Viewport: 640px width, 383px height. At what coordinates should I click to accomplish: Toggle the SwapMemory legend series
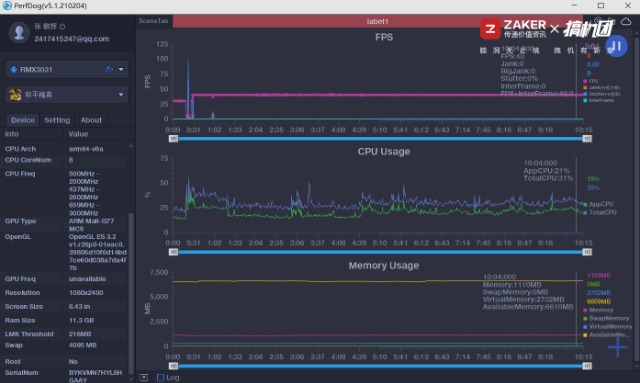coord(606,318)
